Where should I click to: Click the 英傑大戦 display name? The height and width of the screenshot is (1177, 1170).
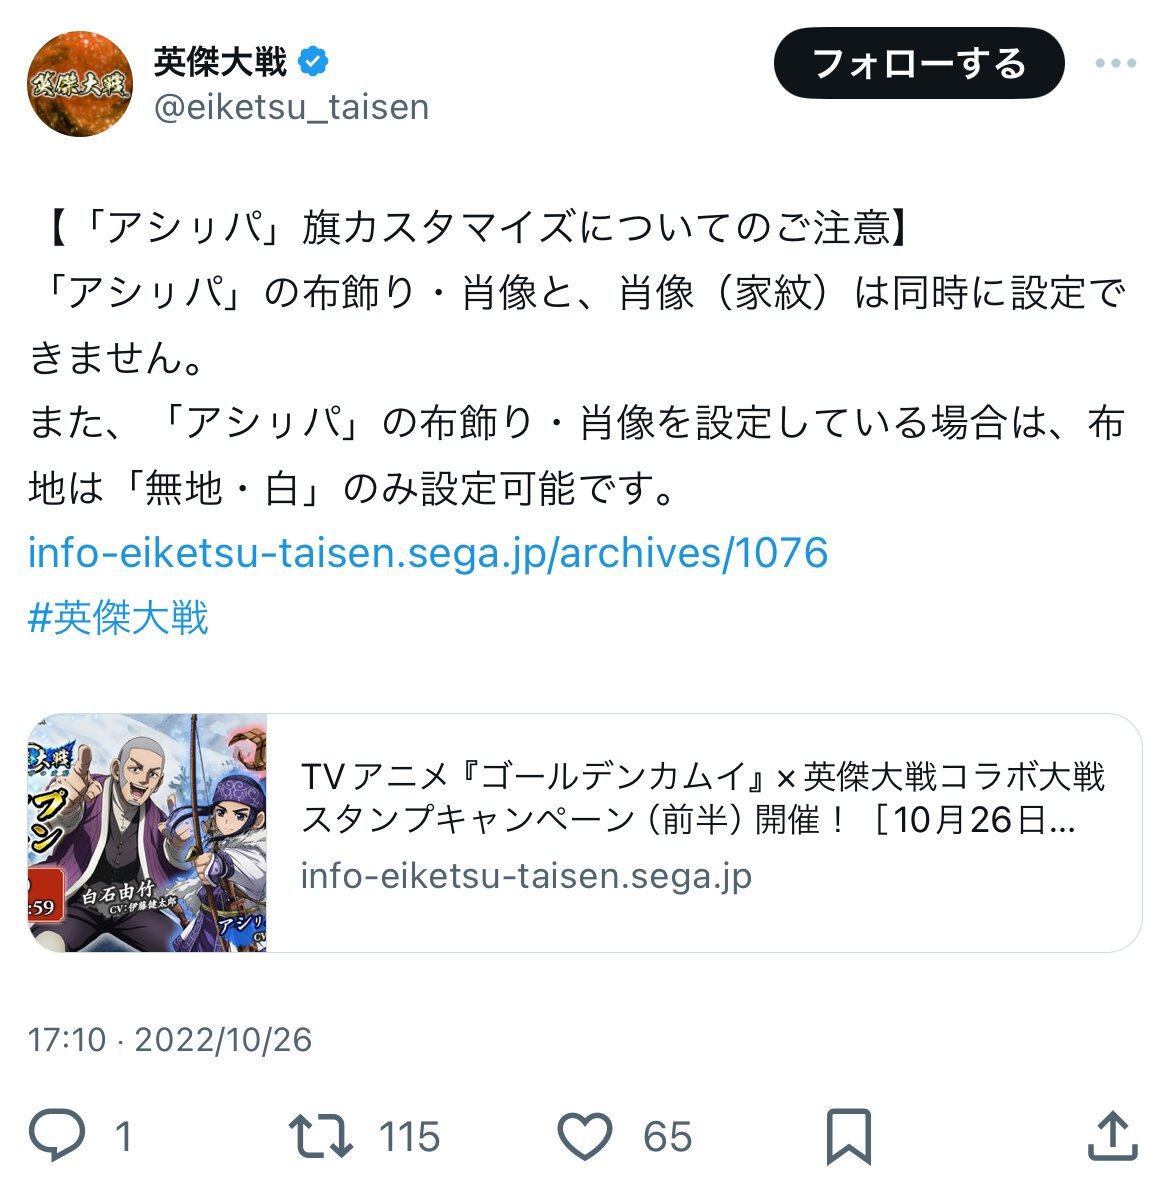coord(220,62)
